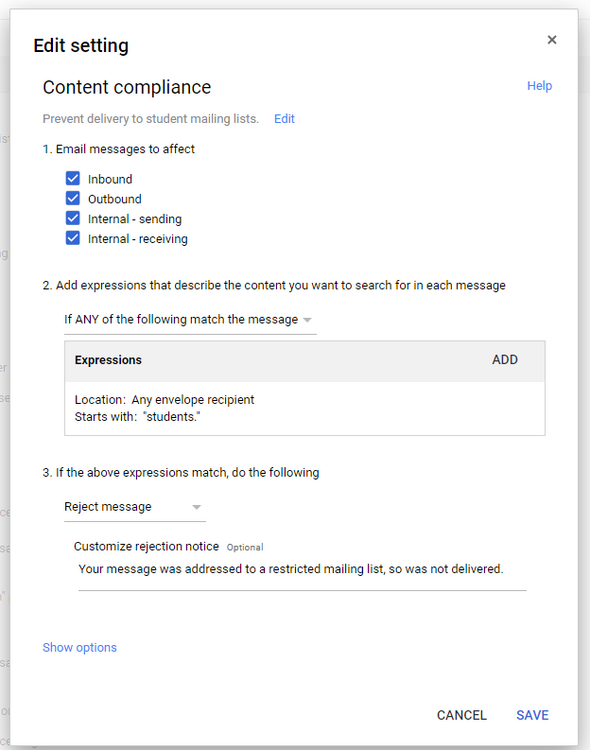590x750 pixels.
Task: Click the CANCEL button
Action: pyautogui.click(x=461, y=715)
